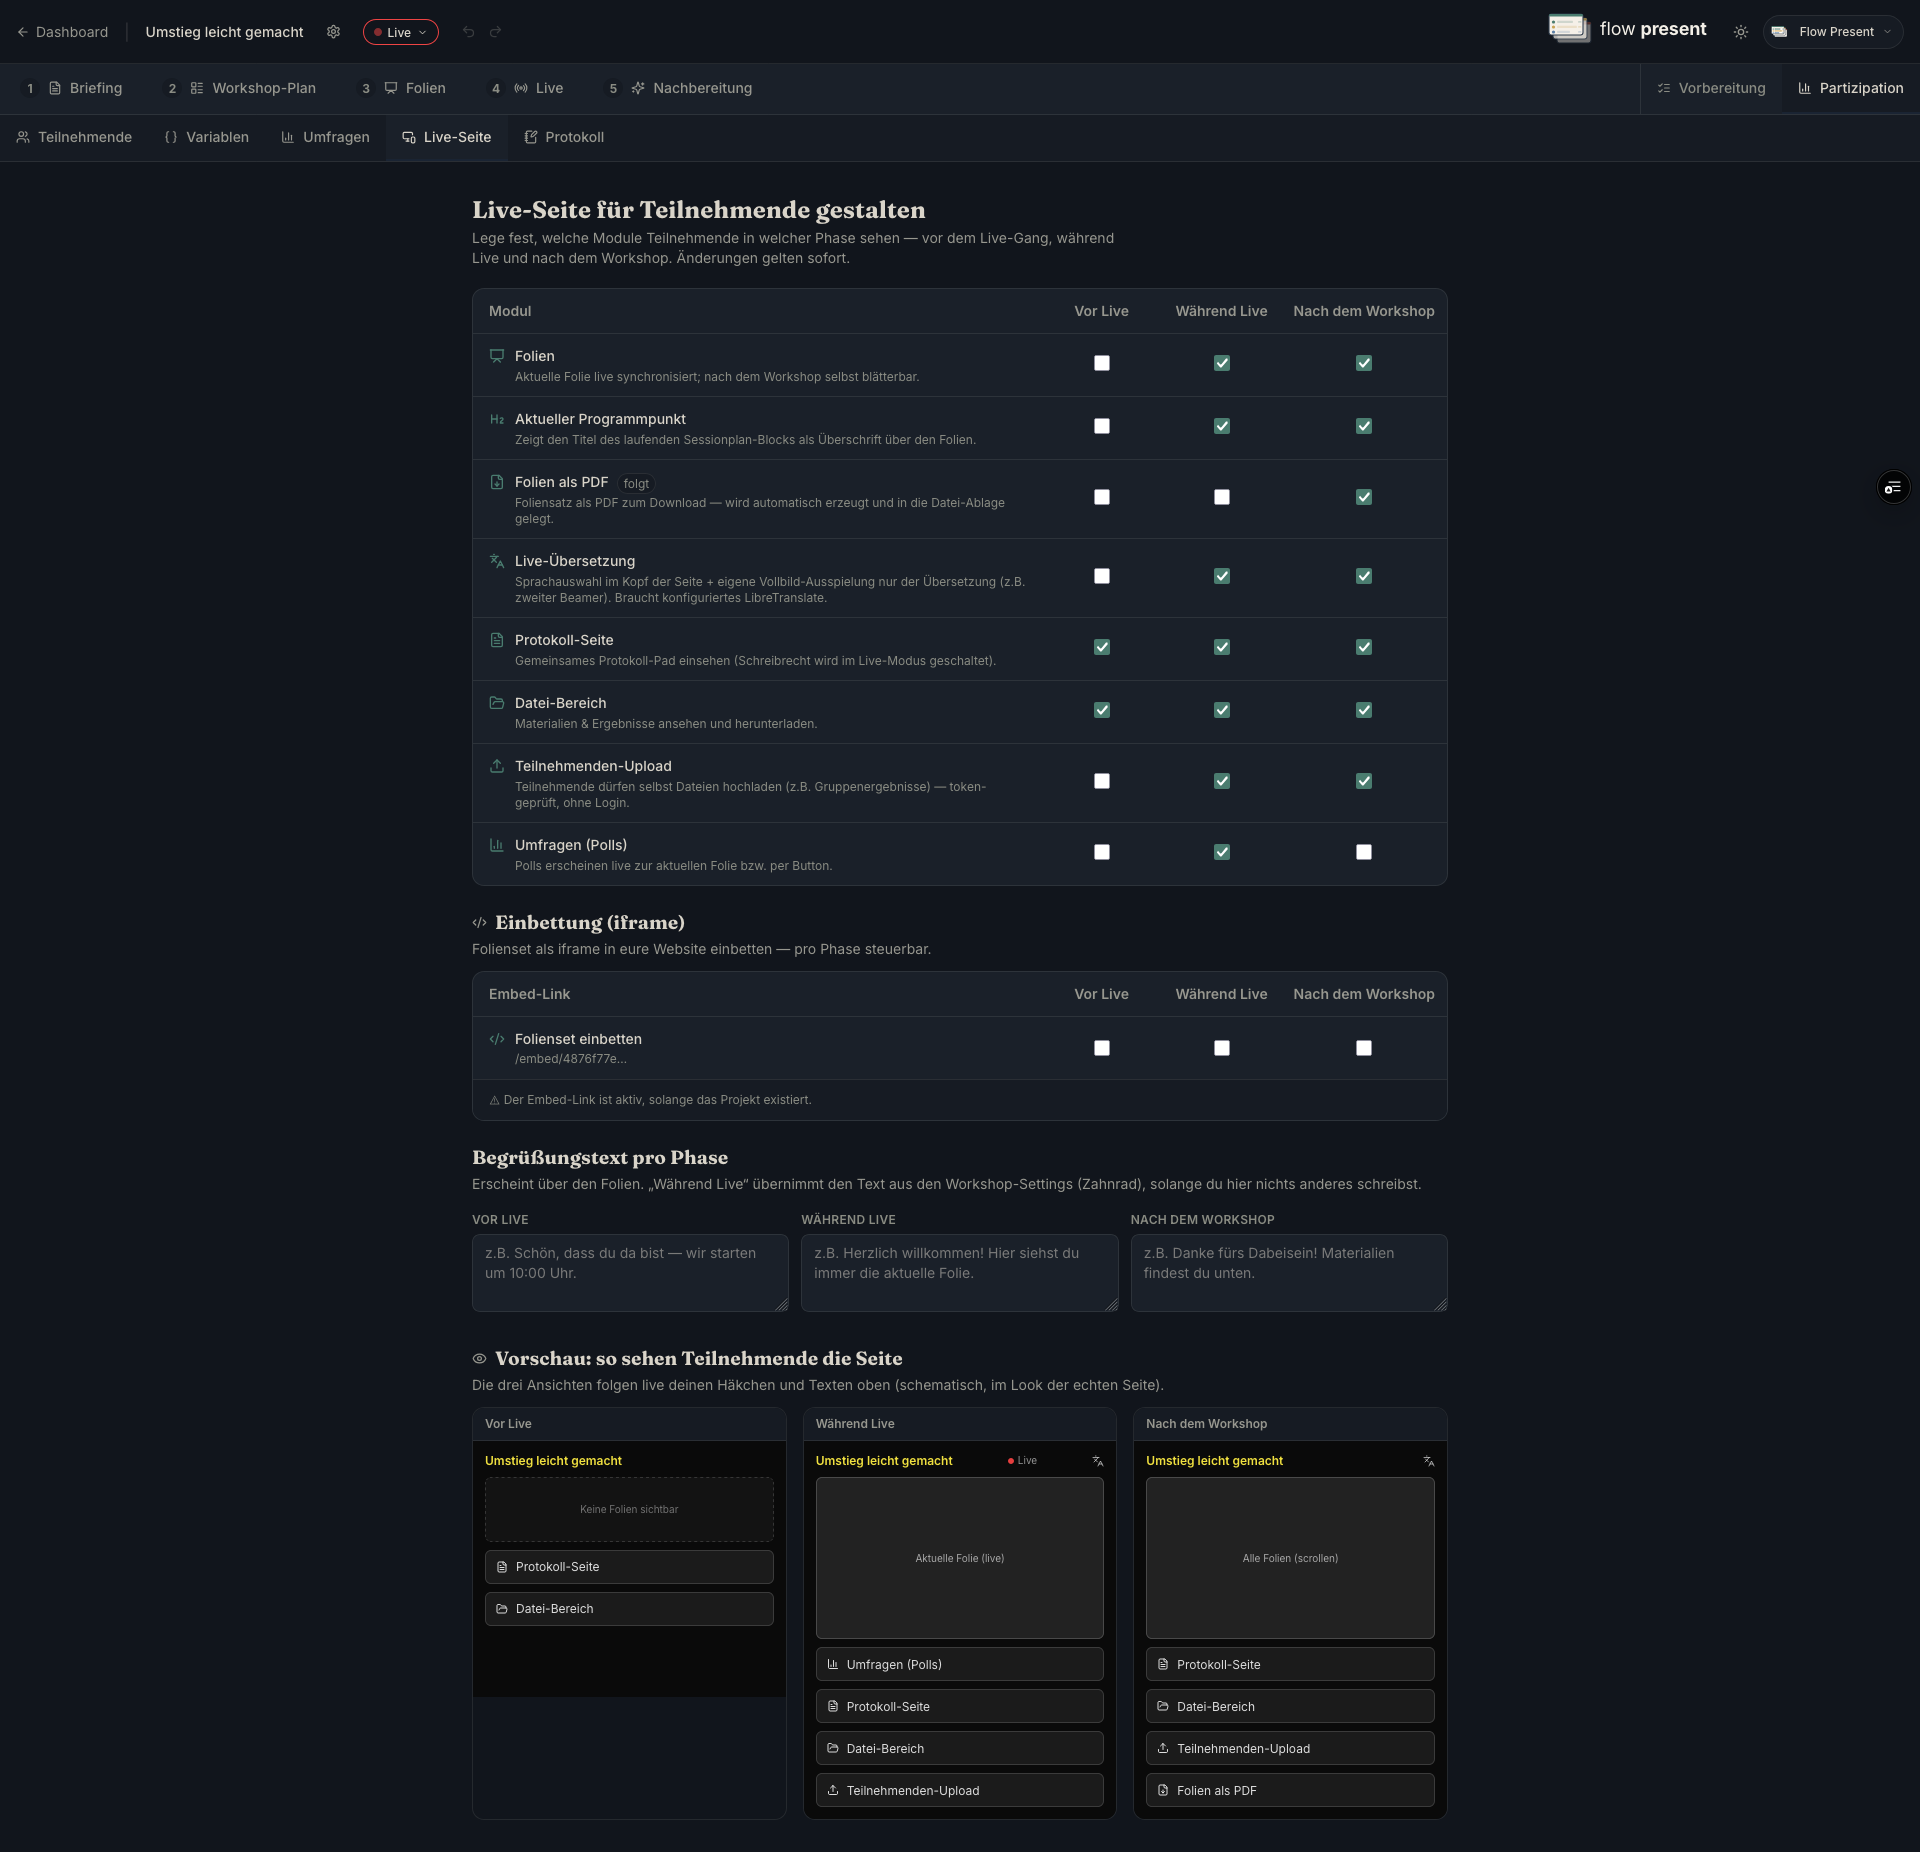Click translation icon in Während Live preview
1920x1852 pixels.
pyautogui.click(x=1098, y=1461)
